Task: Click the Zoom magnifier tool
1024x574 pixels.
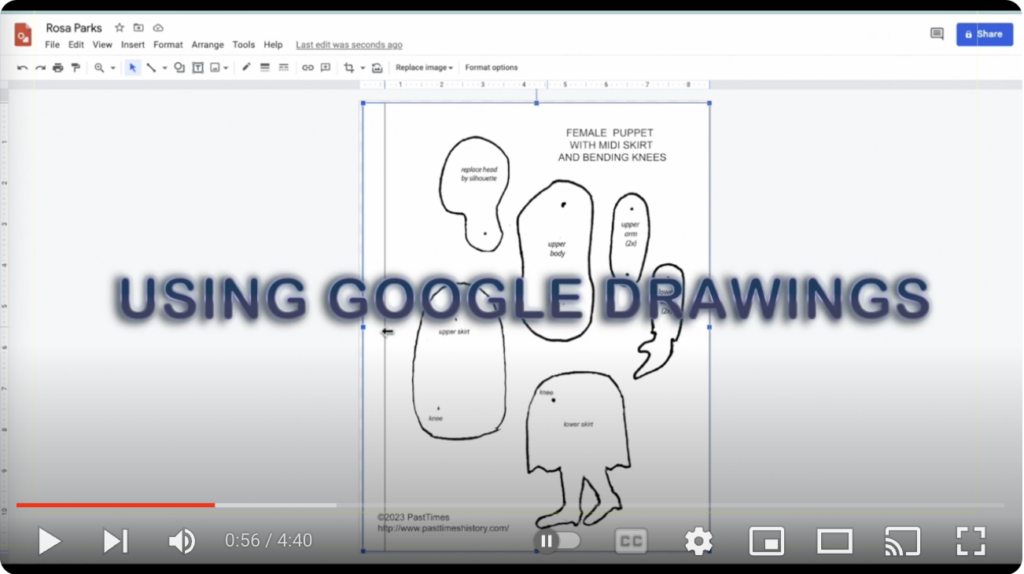Action: (99, 68)
